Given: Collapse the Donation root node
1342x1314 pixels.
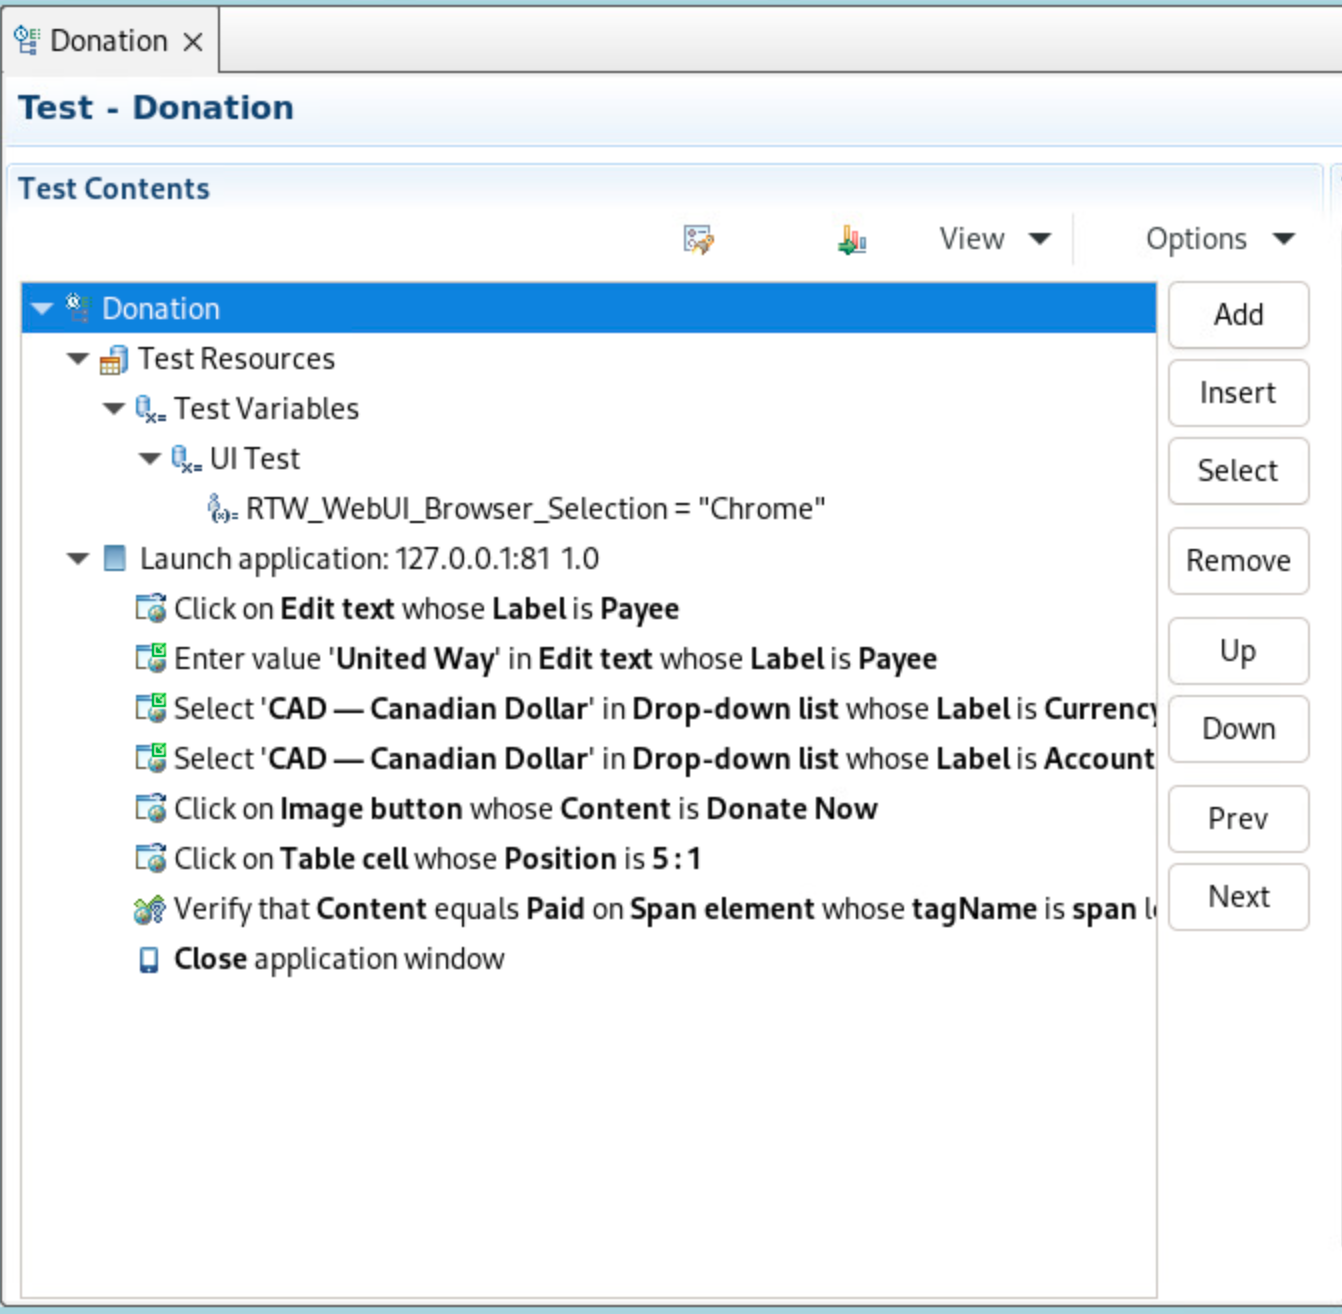Looking at the screenshot, I should [42, 309].
